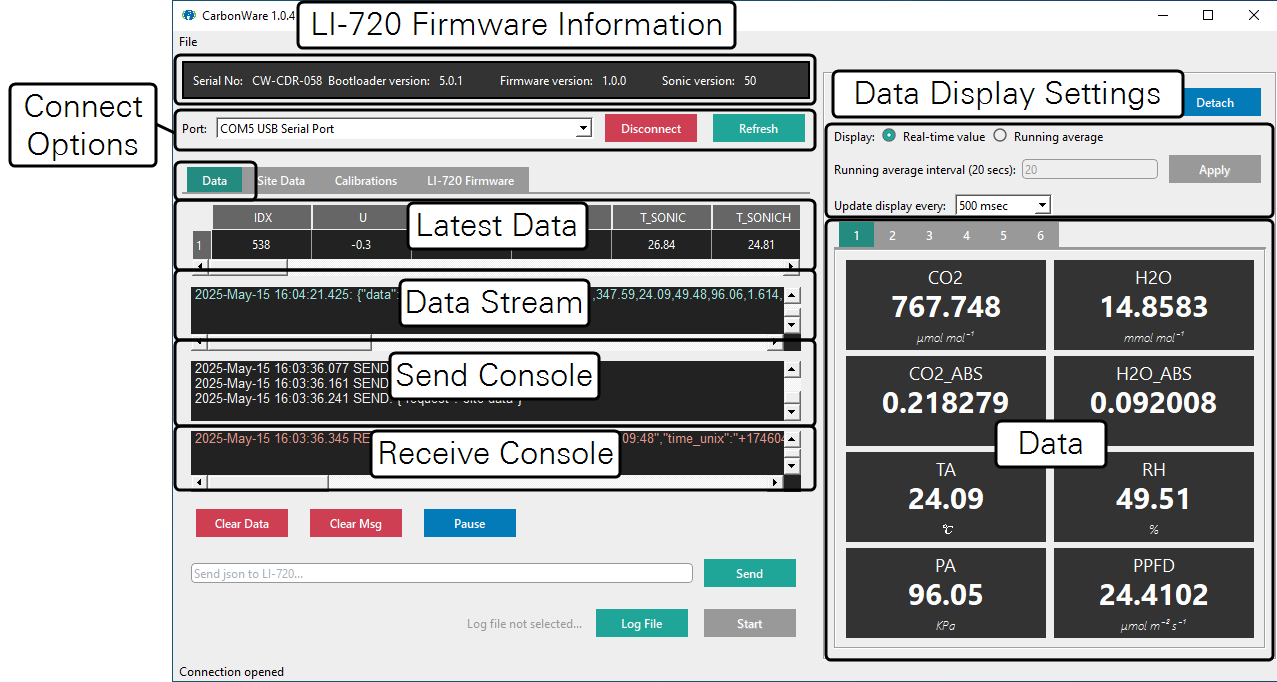Click the data stream's scroll-down arrow
Screen dimensions: 1277x682
click(x=792, y=324)
